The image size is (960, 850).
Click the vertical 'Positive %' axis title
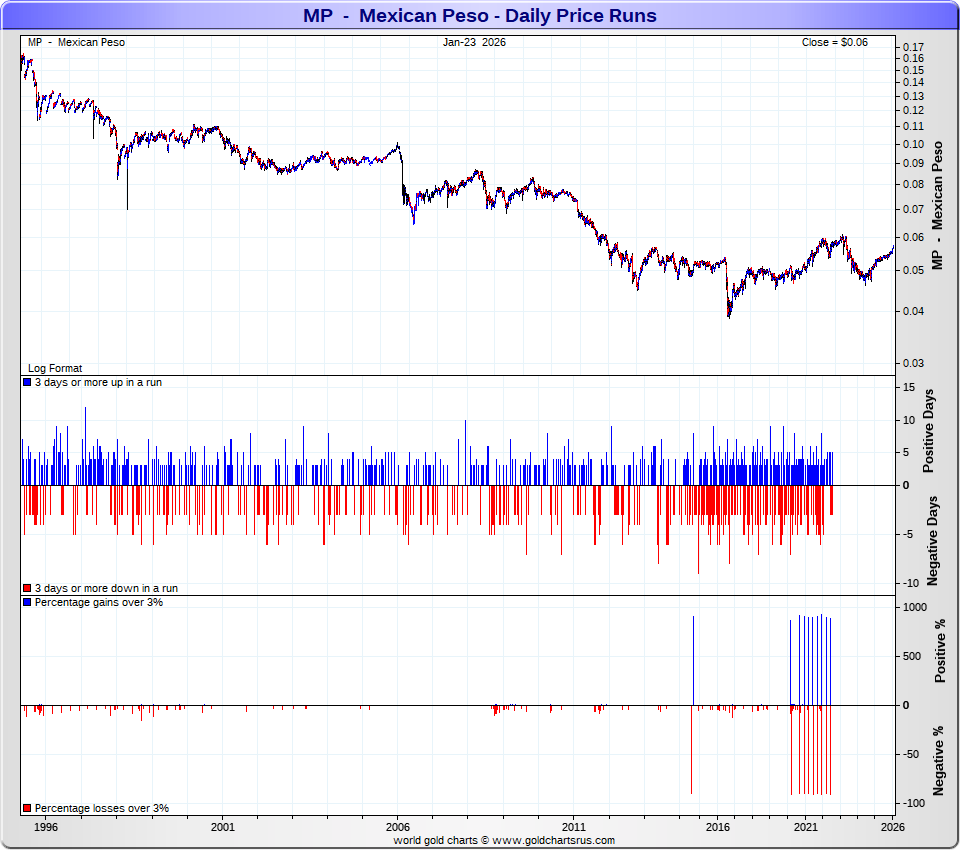[x=940, y=651]
